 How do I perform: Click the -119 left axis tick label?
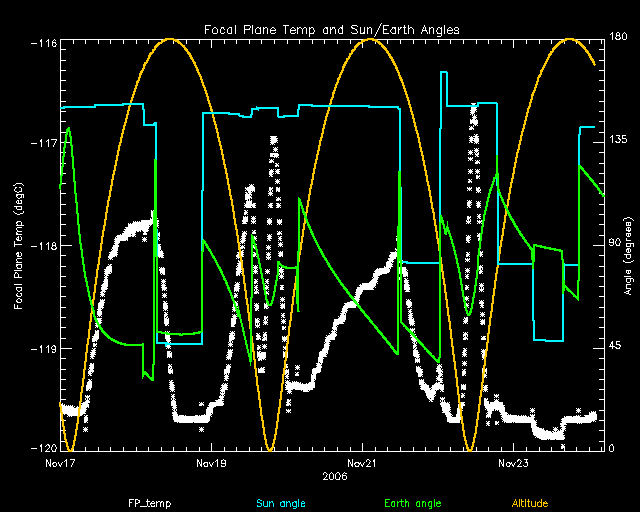click(x=43, y=349)
